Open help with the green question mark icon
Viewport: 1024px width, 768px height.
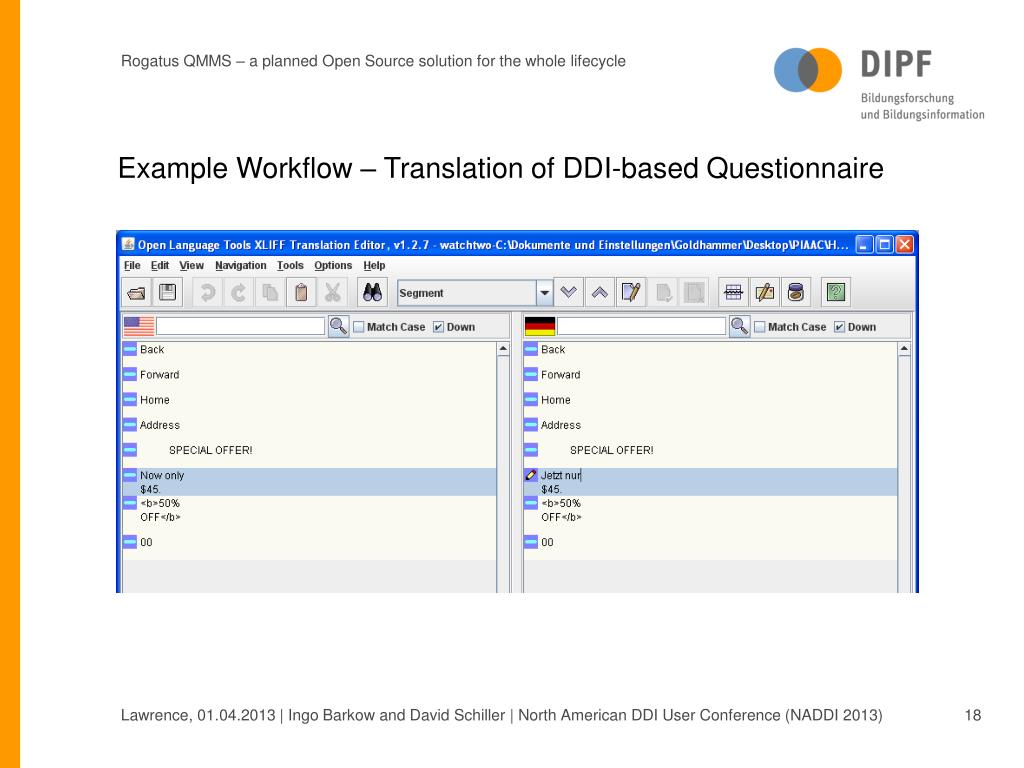[x=836, y=293]
